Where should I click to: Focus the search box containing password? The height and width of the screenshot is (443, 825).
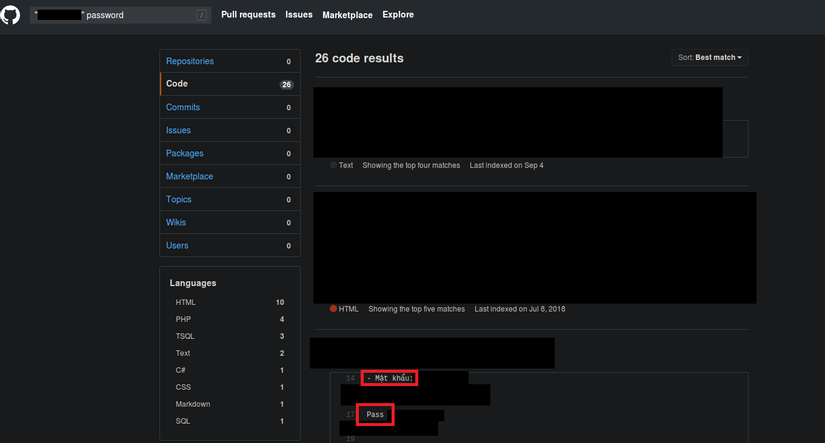click(x=120, y=15)
